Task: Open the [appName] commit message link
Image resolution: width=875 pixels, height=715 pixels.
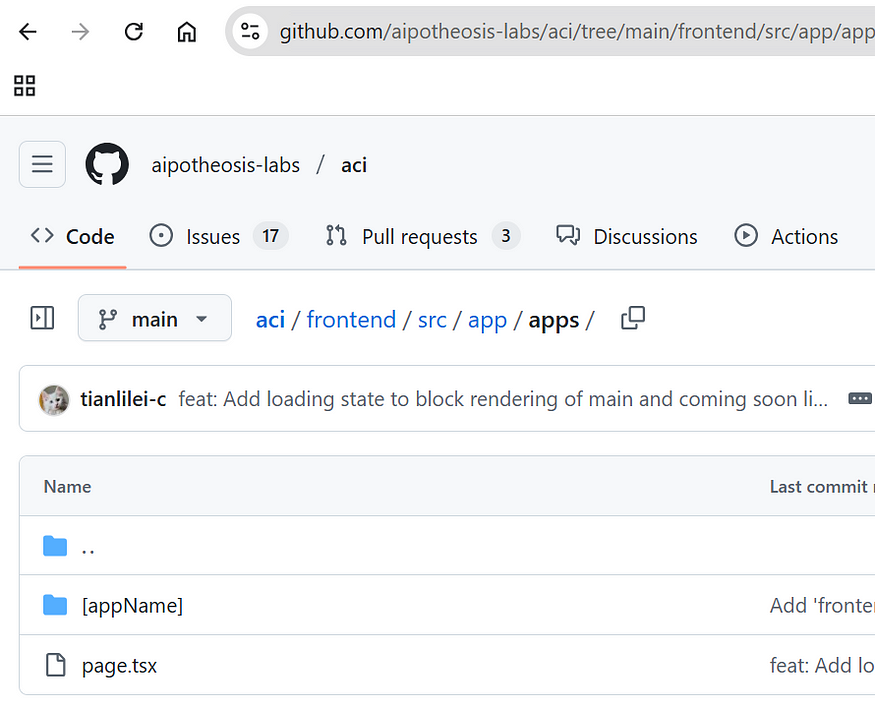Action: pyautogui.click(x=822, y=606)
